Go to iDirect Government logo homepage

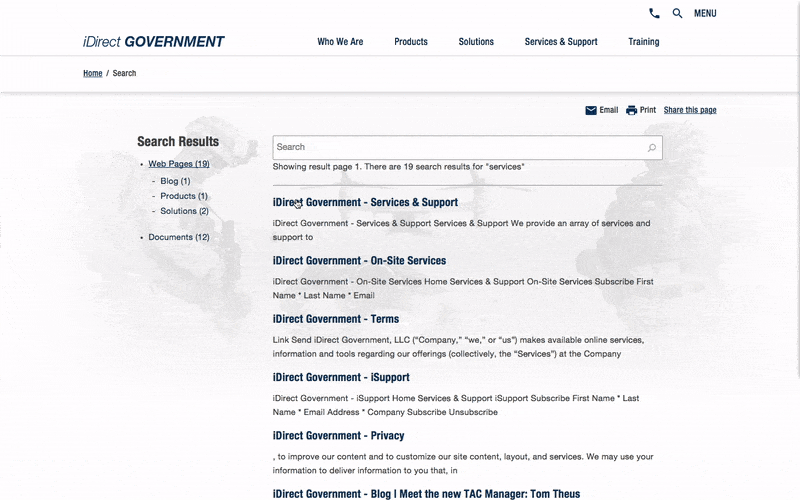[x=154, y=42]
